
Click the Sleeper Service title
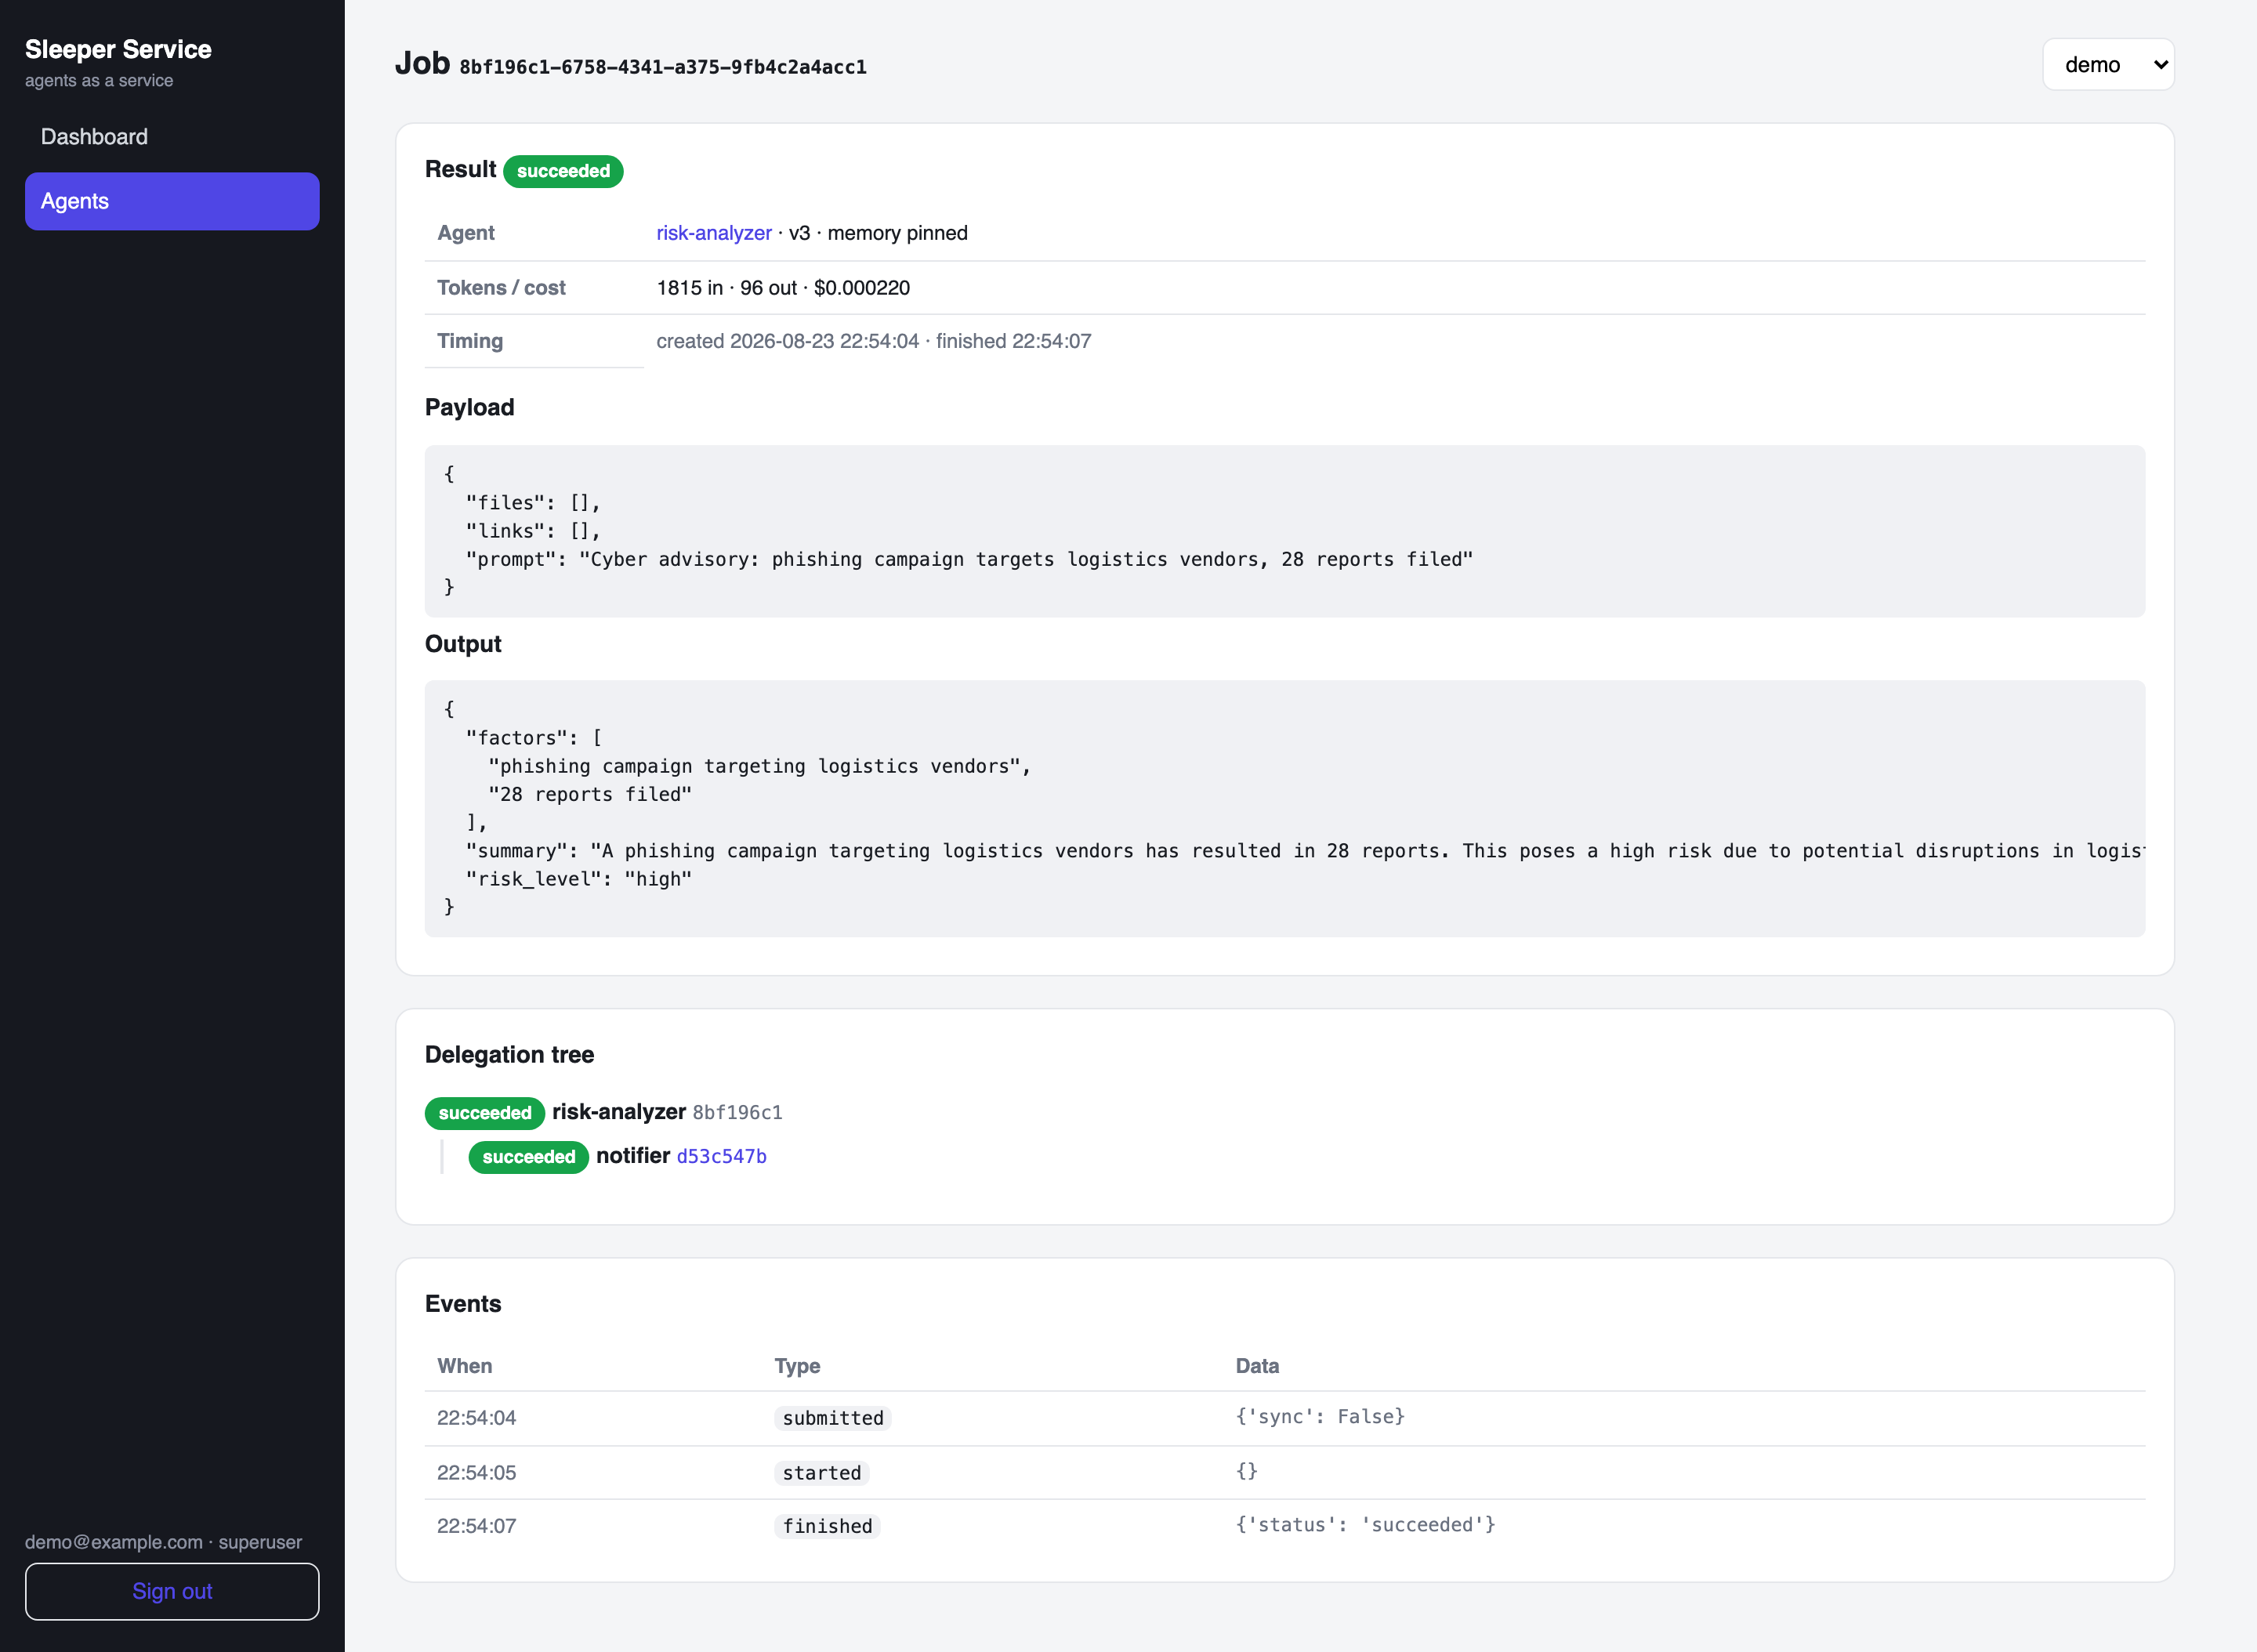pos(118,49)
